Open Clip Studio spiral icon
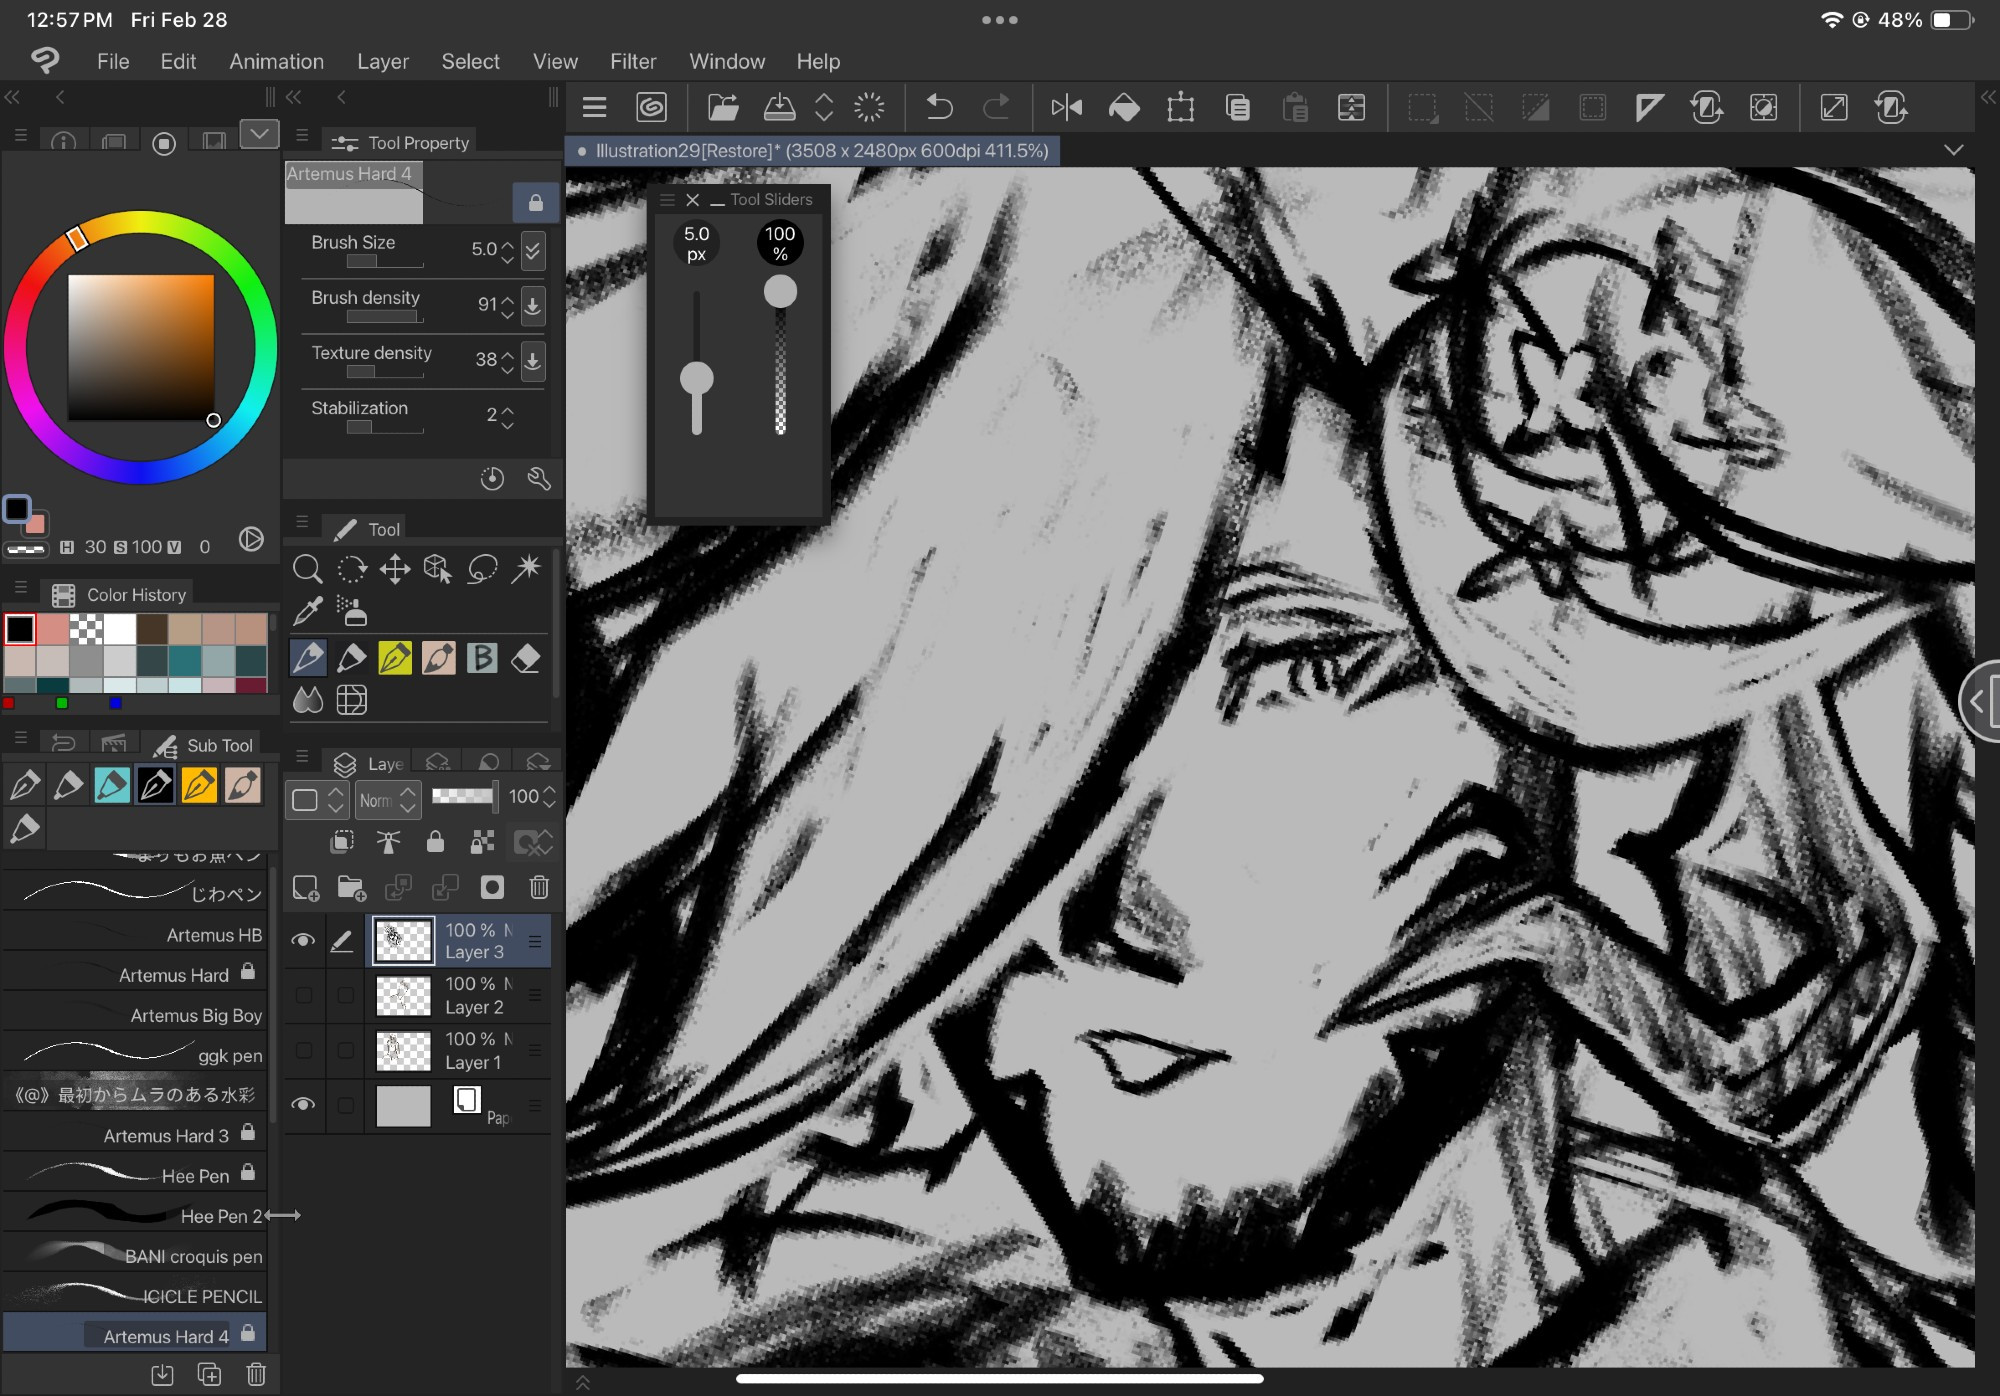The image size is (2000, 1396). (651, 107)
